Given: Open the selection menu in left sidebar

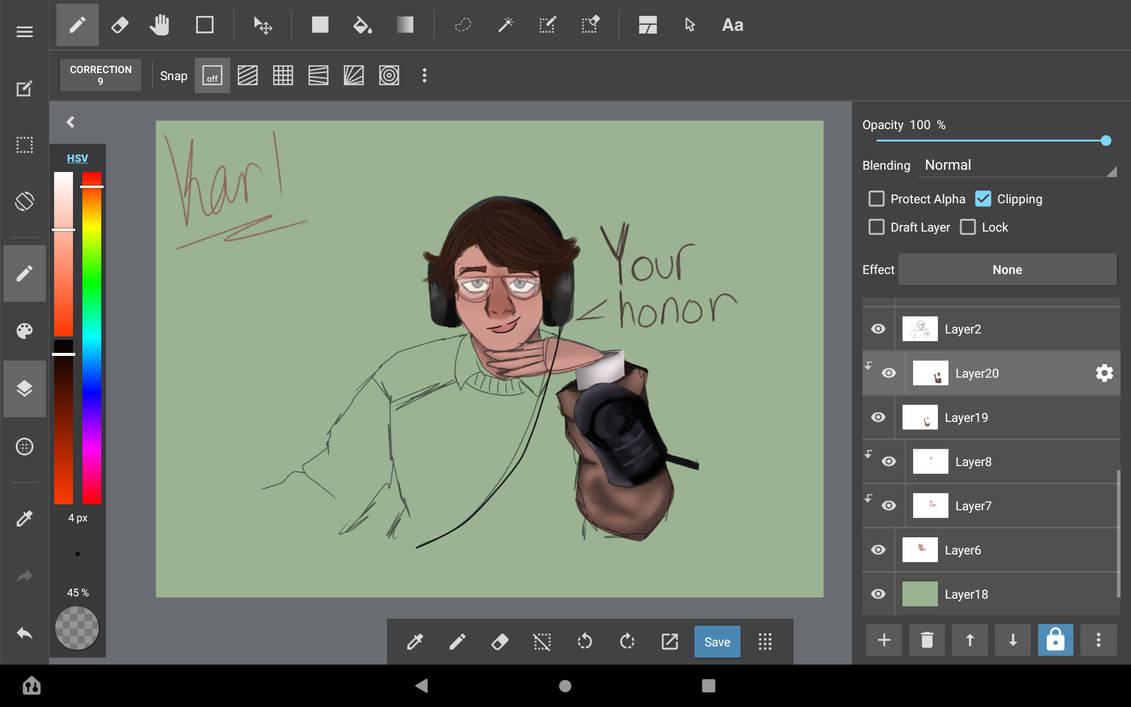Looking at the screenshot, I should (x=25, y=145).
